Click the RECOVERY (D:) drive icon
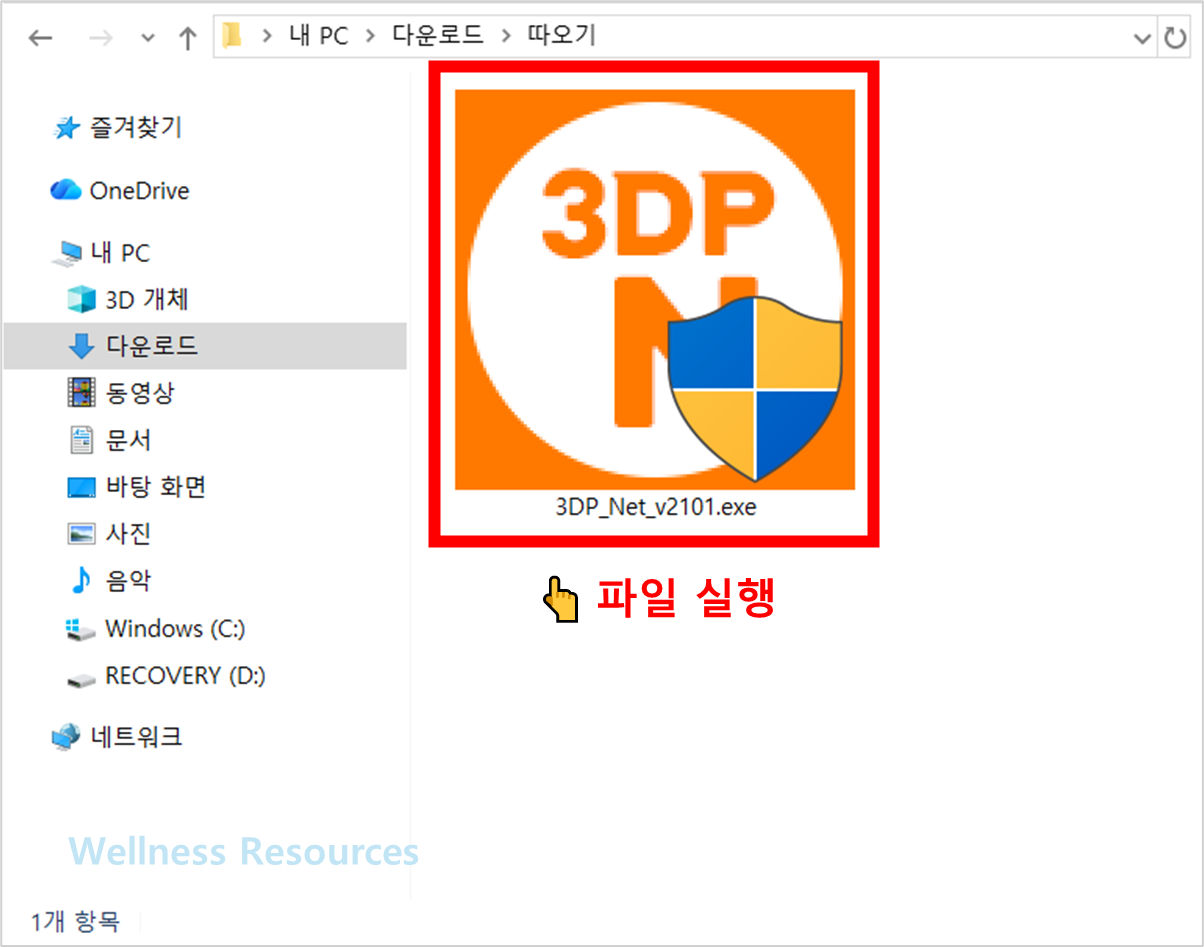The height and width of the screenshot is (947, 1204). [80, 679]
